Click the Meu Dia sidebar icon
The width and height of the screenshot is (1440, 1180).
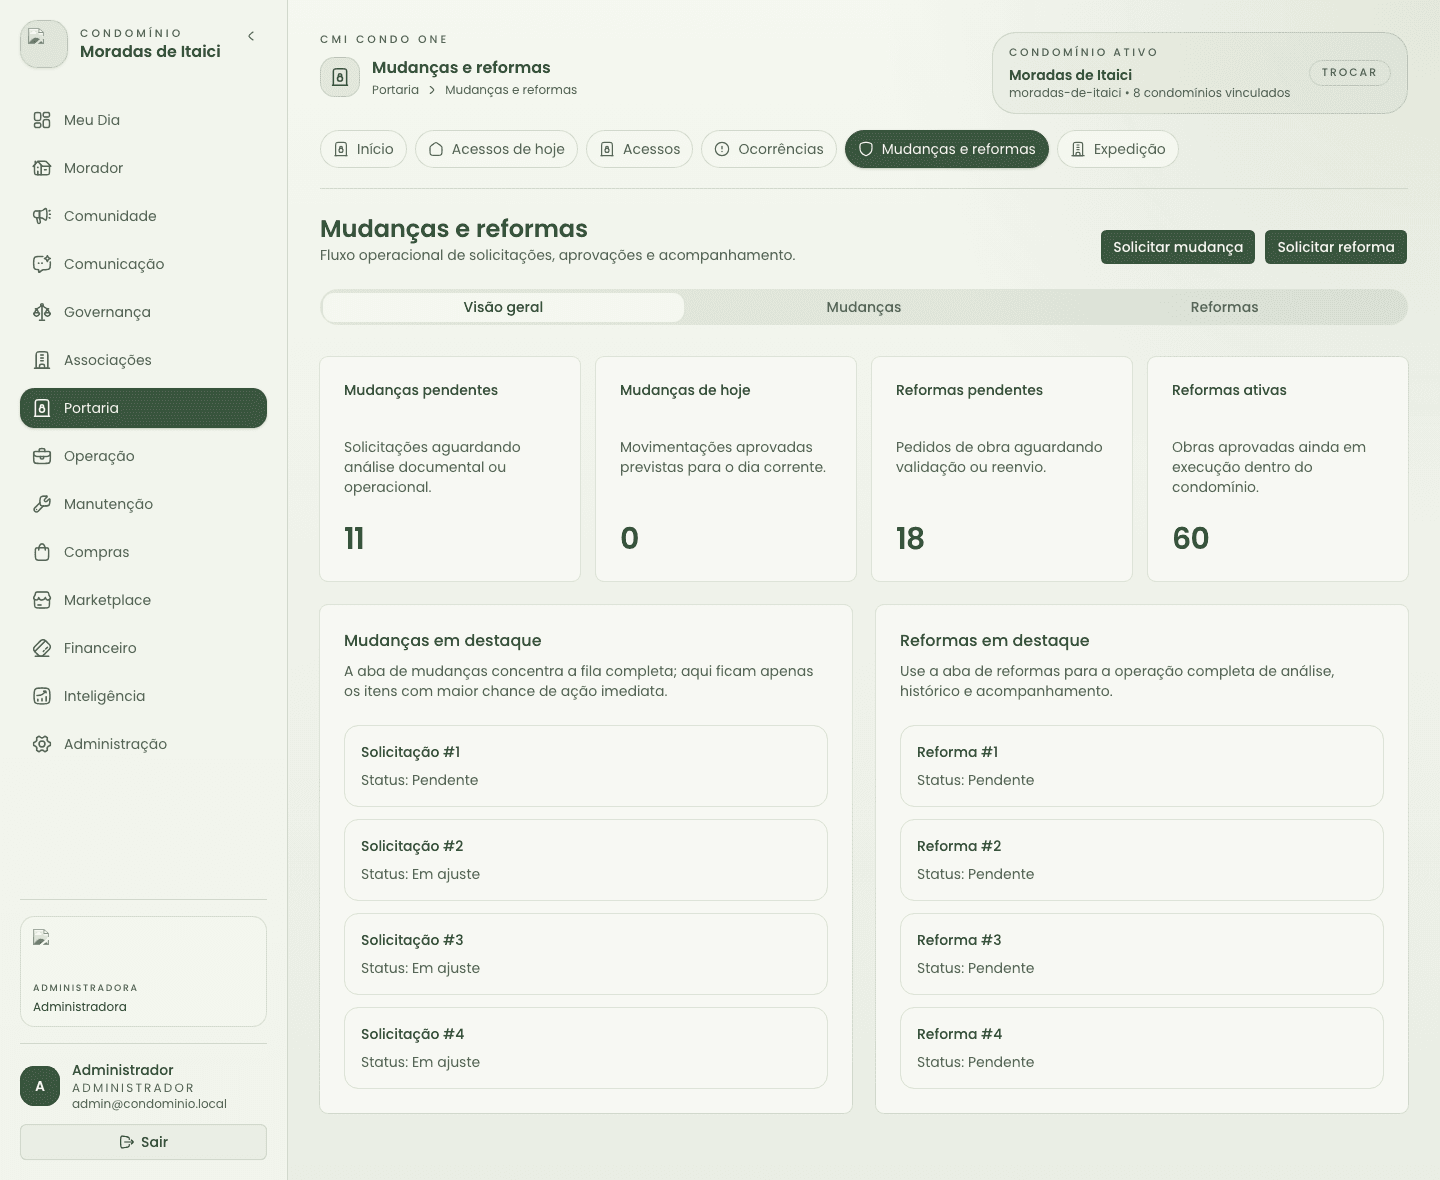click(42, 120)
